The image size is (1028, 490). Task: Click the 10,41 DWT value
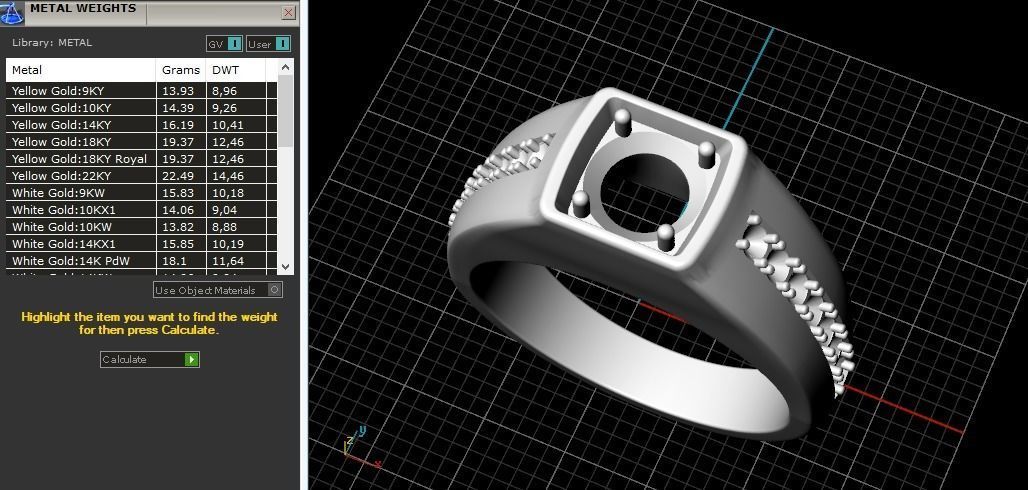tap(228, 125)
